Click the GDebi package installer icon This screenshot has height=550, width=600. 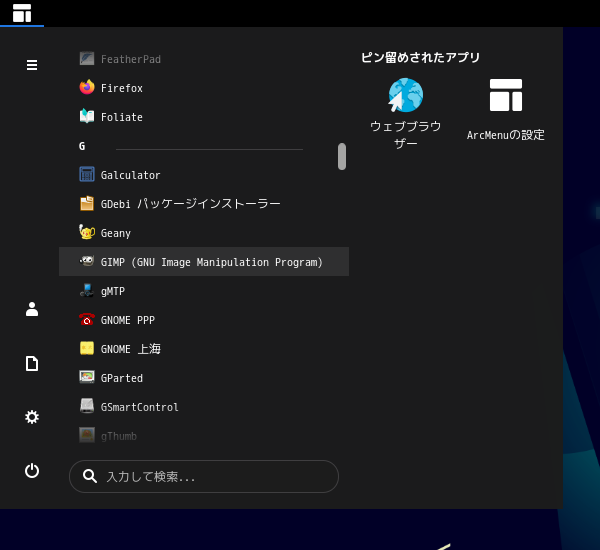87,204
